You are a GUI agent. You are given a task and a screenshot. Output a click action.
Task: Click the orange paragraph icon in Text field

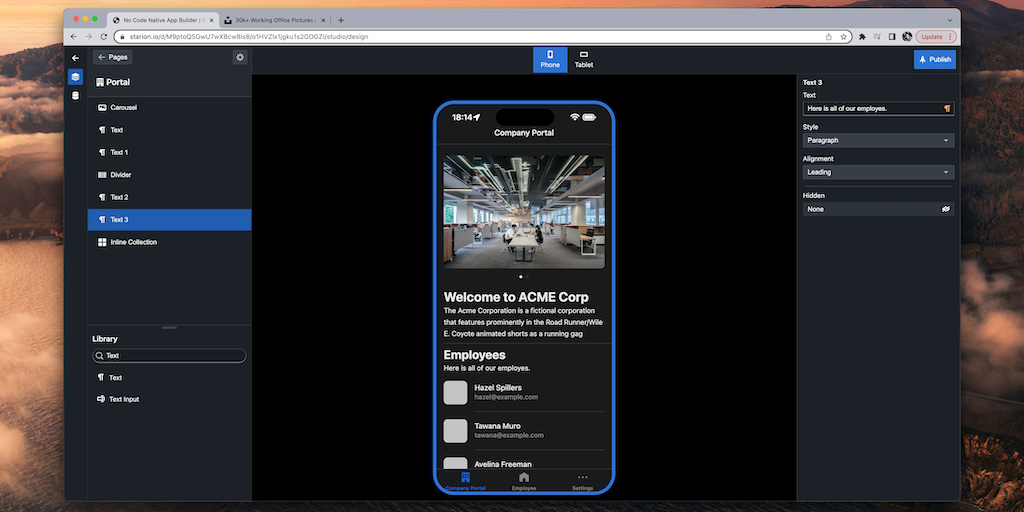[947, 108]
